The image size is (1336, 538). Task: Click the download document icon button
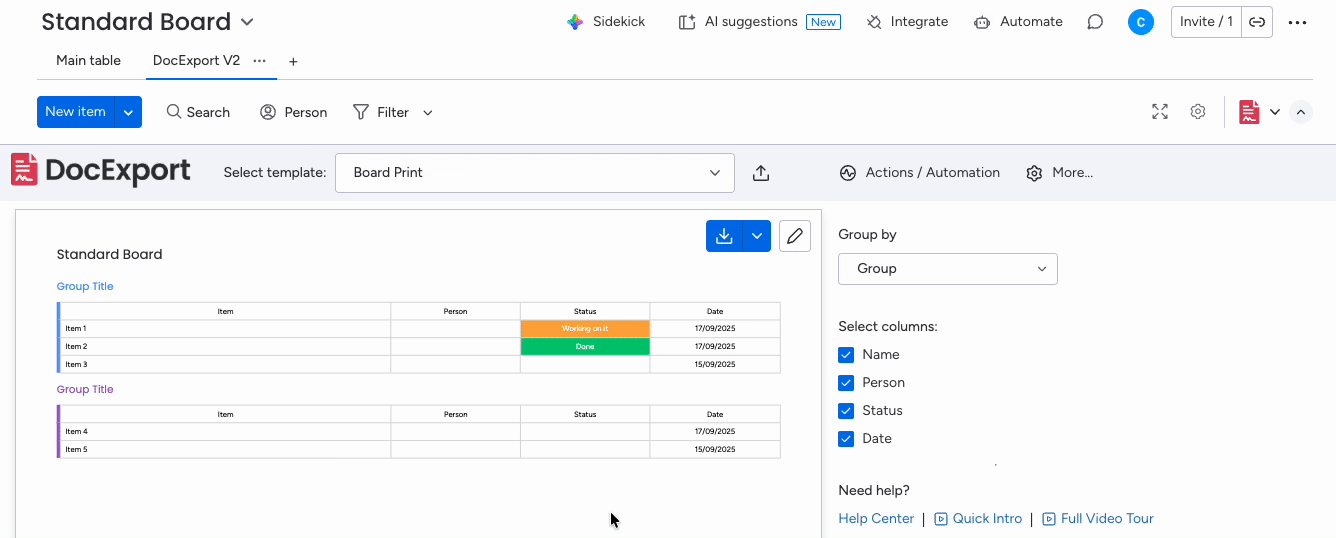click(724, 236)
